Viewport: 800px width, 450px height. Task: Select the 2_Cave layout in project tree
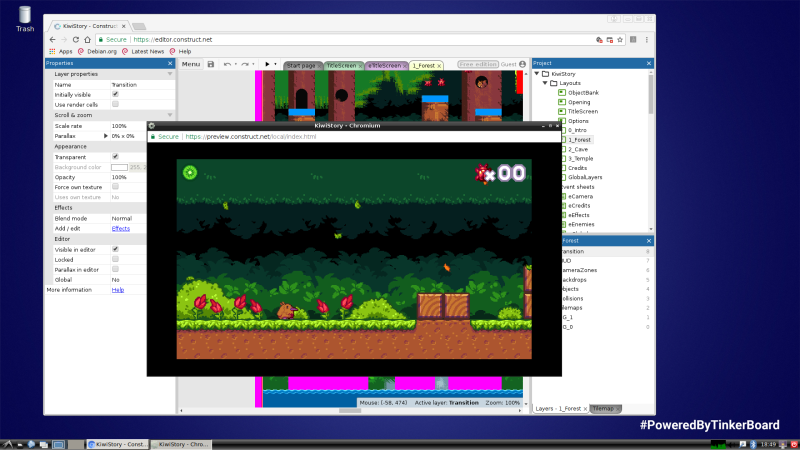click(578, 149)
